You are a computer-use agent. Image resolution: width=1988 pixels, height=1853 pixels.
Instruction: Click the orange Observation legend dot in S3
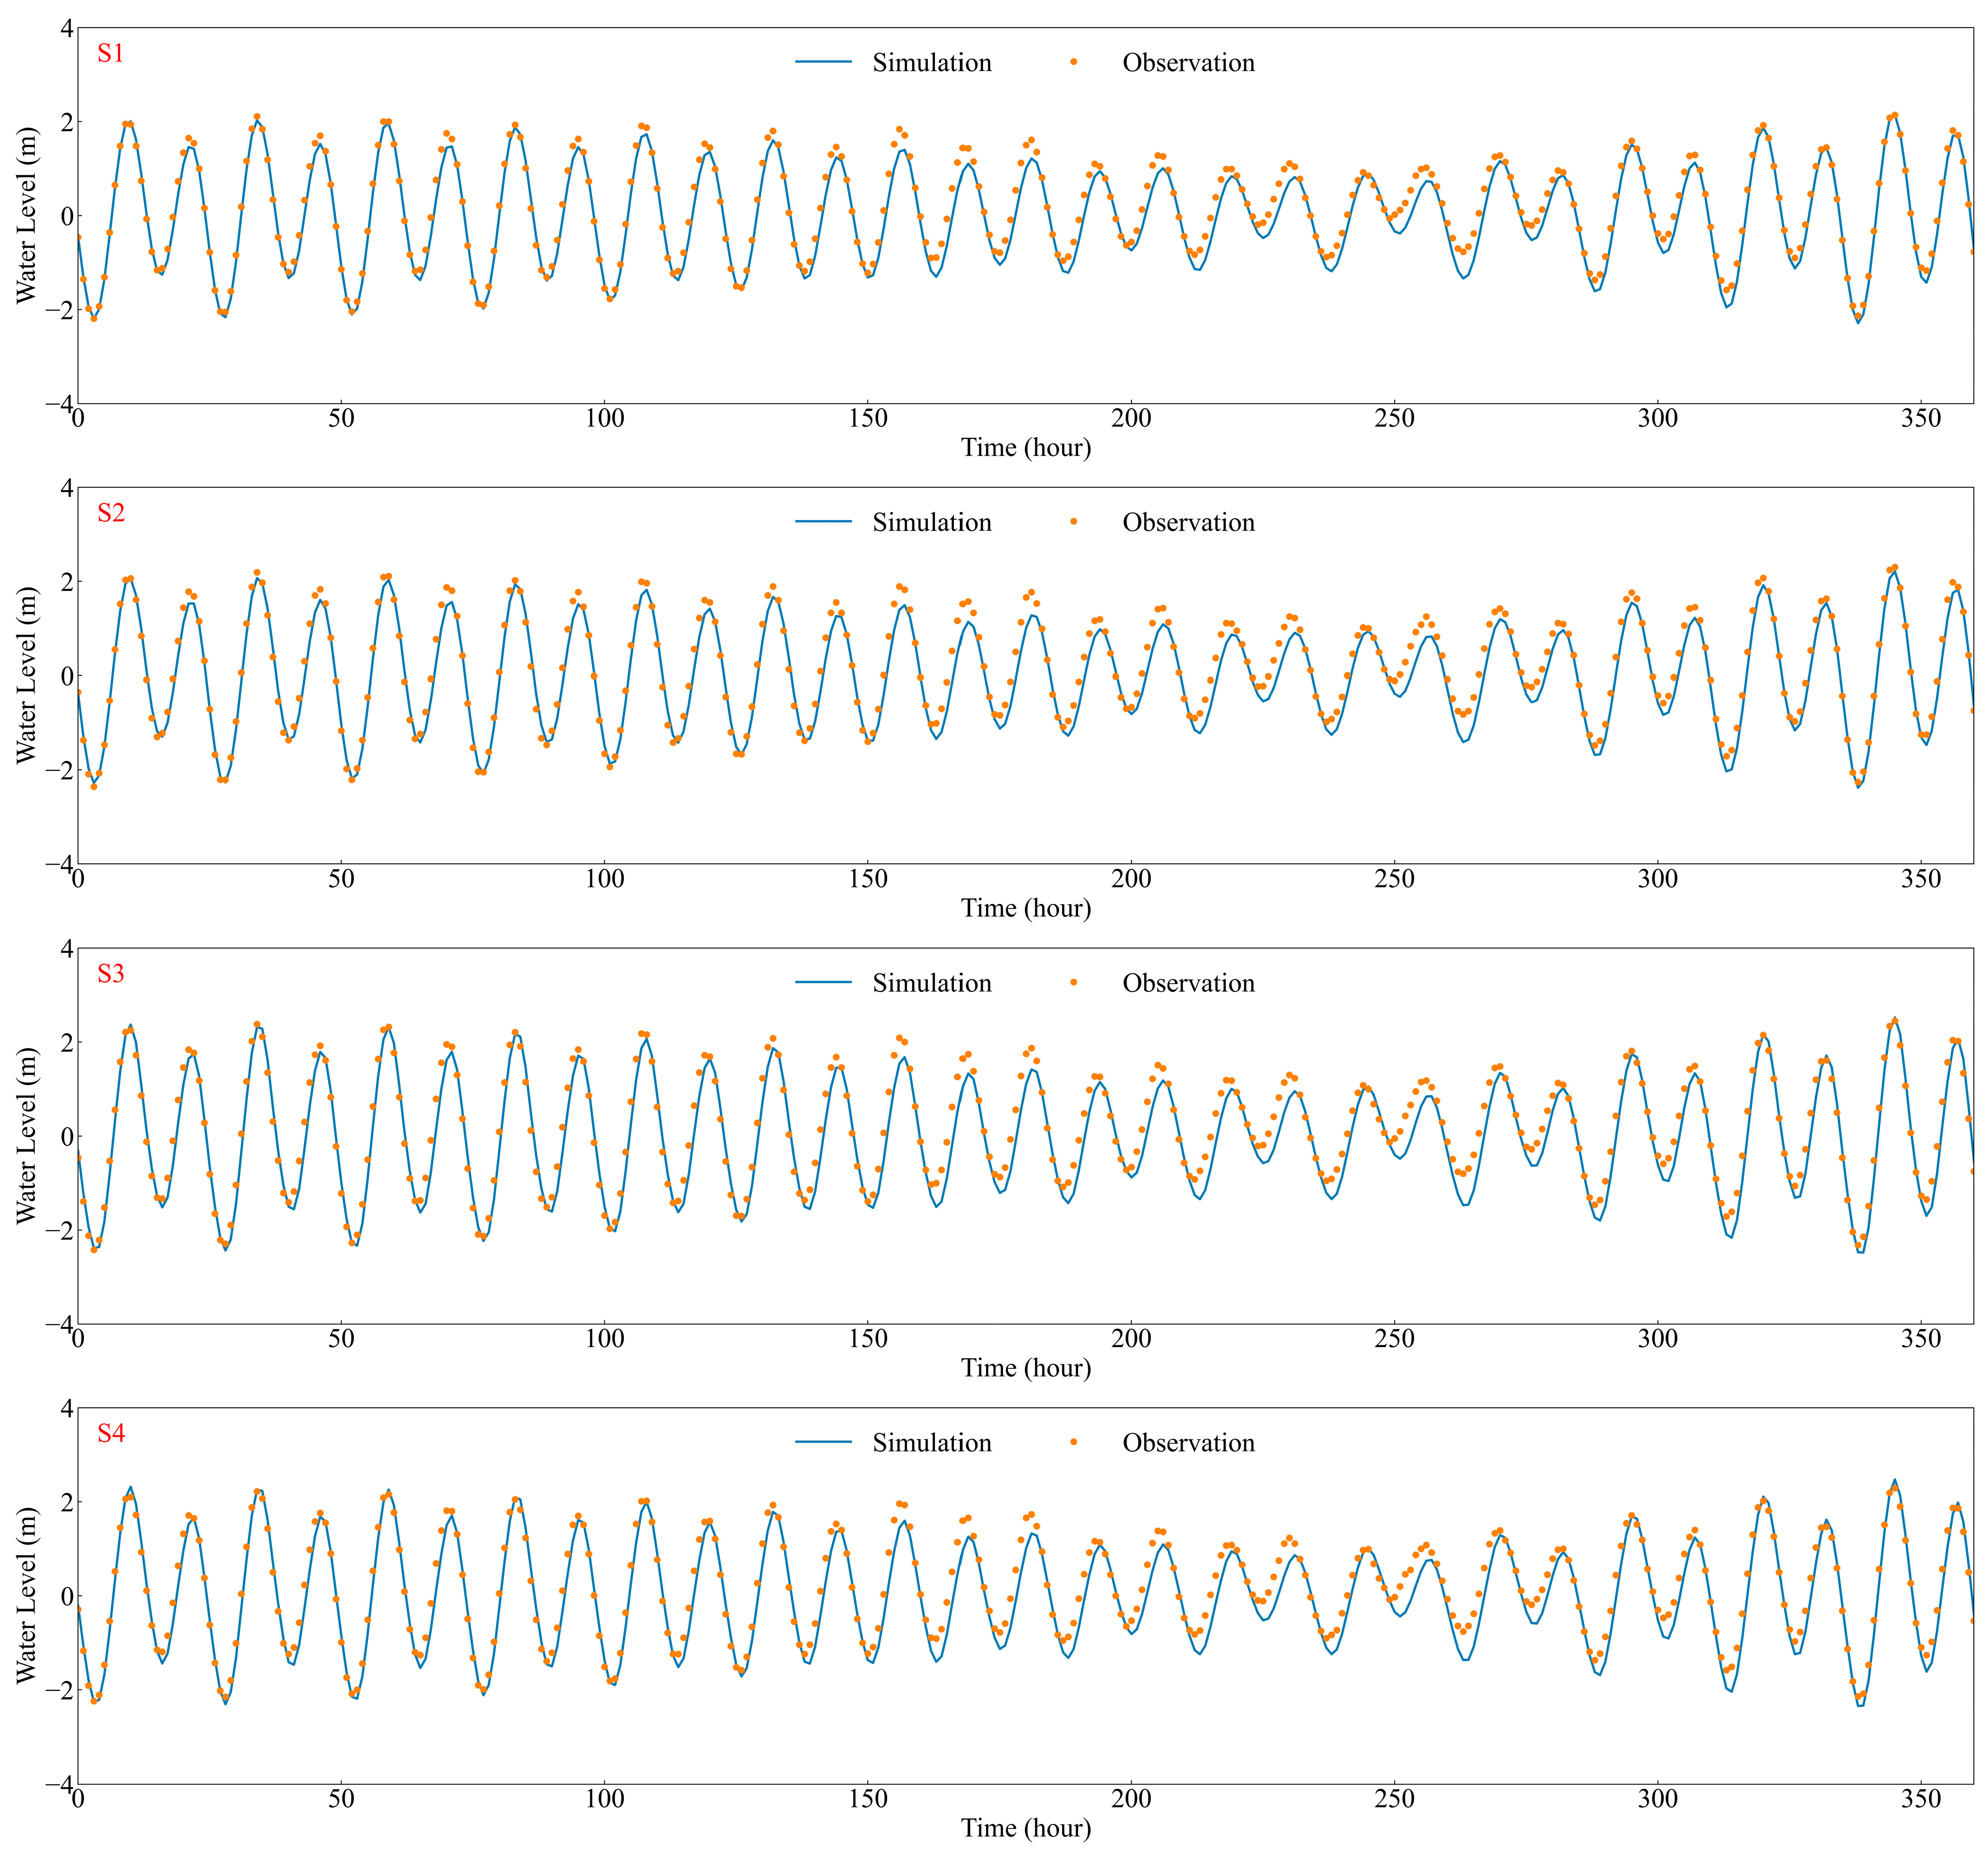pyautogui.click(x=1073, y=982)
